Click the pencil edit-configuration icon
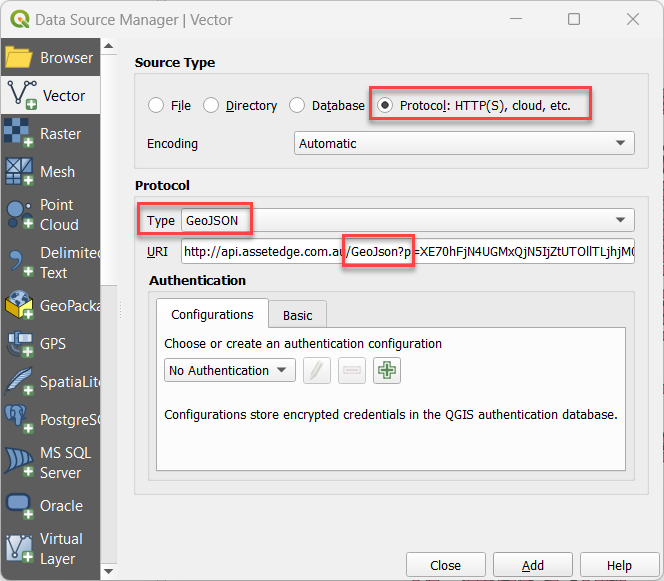This screenshot has height=581, width=664. [x=317, y=371]
